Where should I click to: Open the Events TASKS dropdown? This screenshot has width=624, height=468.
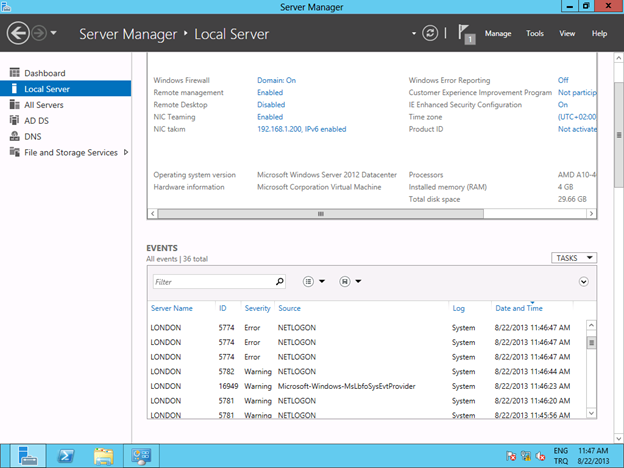574,258
